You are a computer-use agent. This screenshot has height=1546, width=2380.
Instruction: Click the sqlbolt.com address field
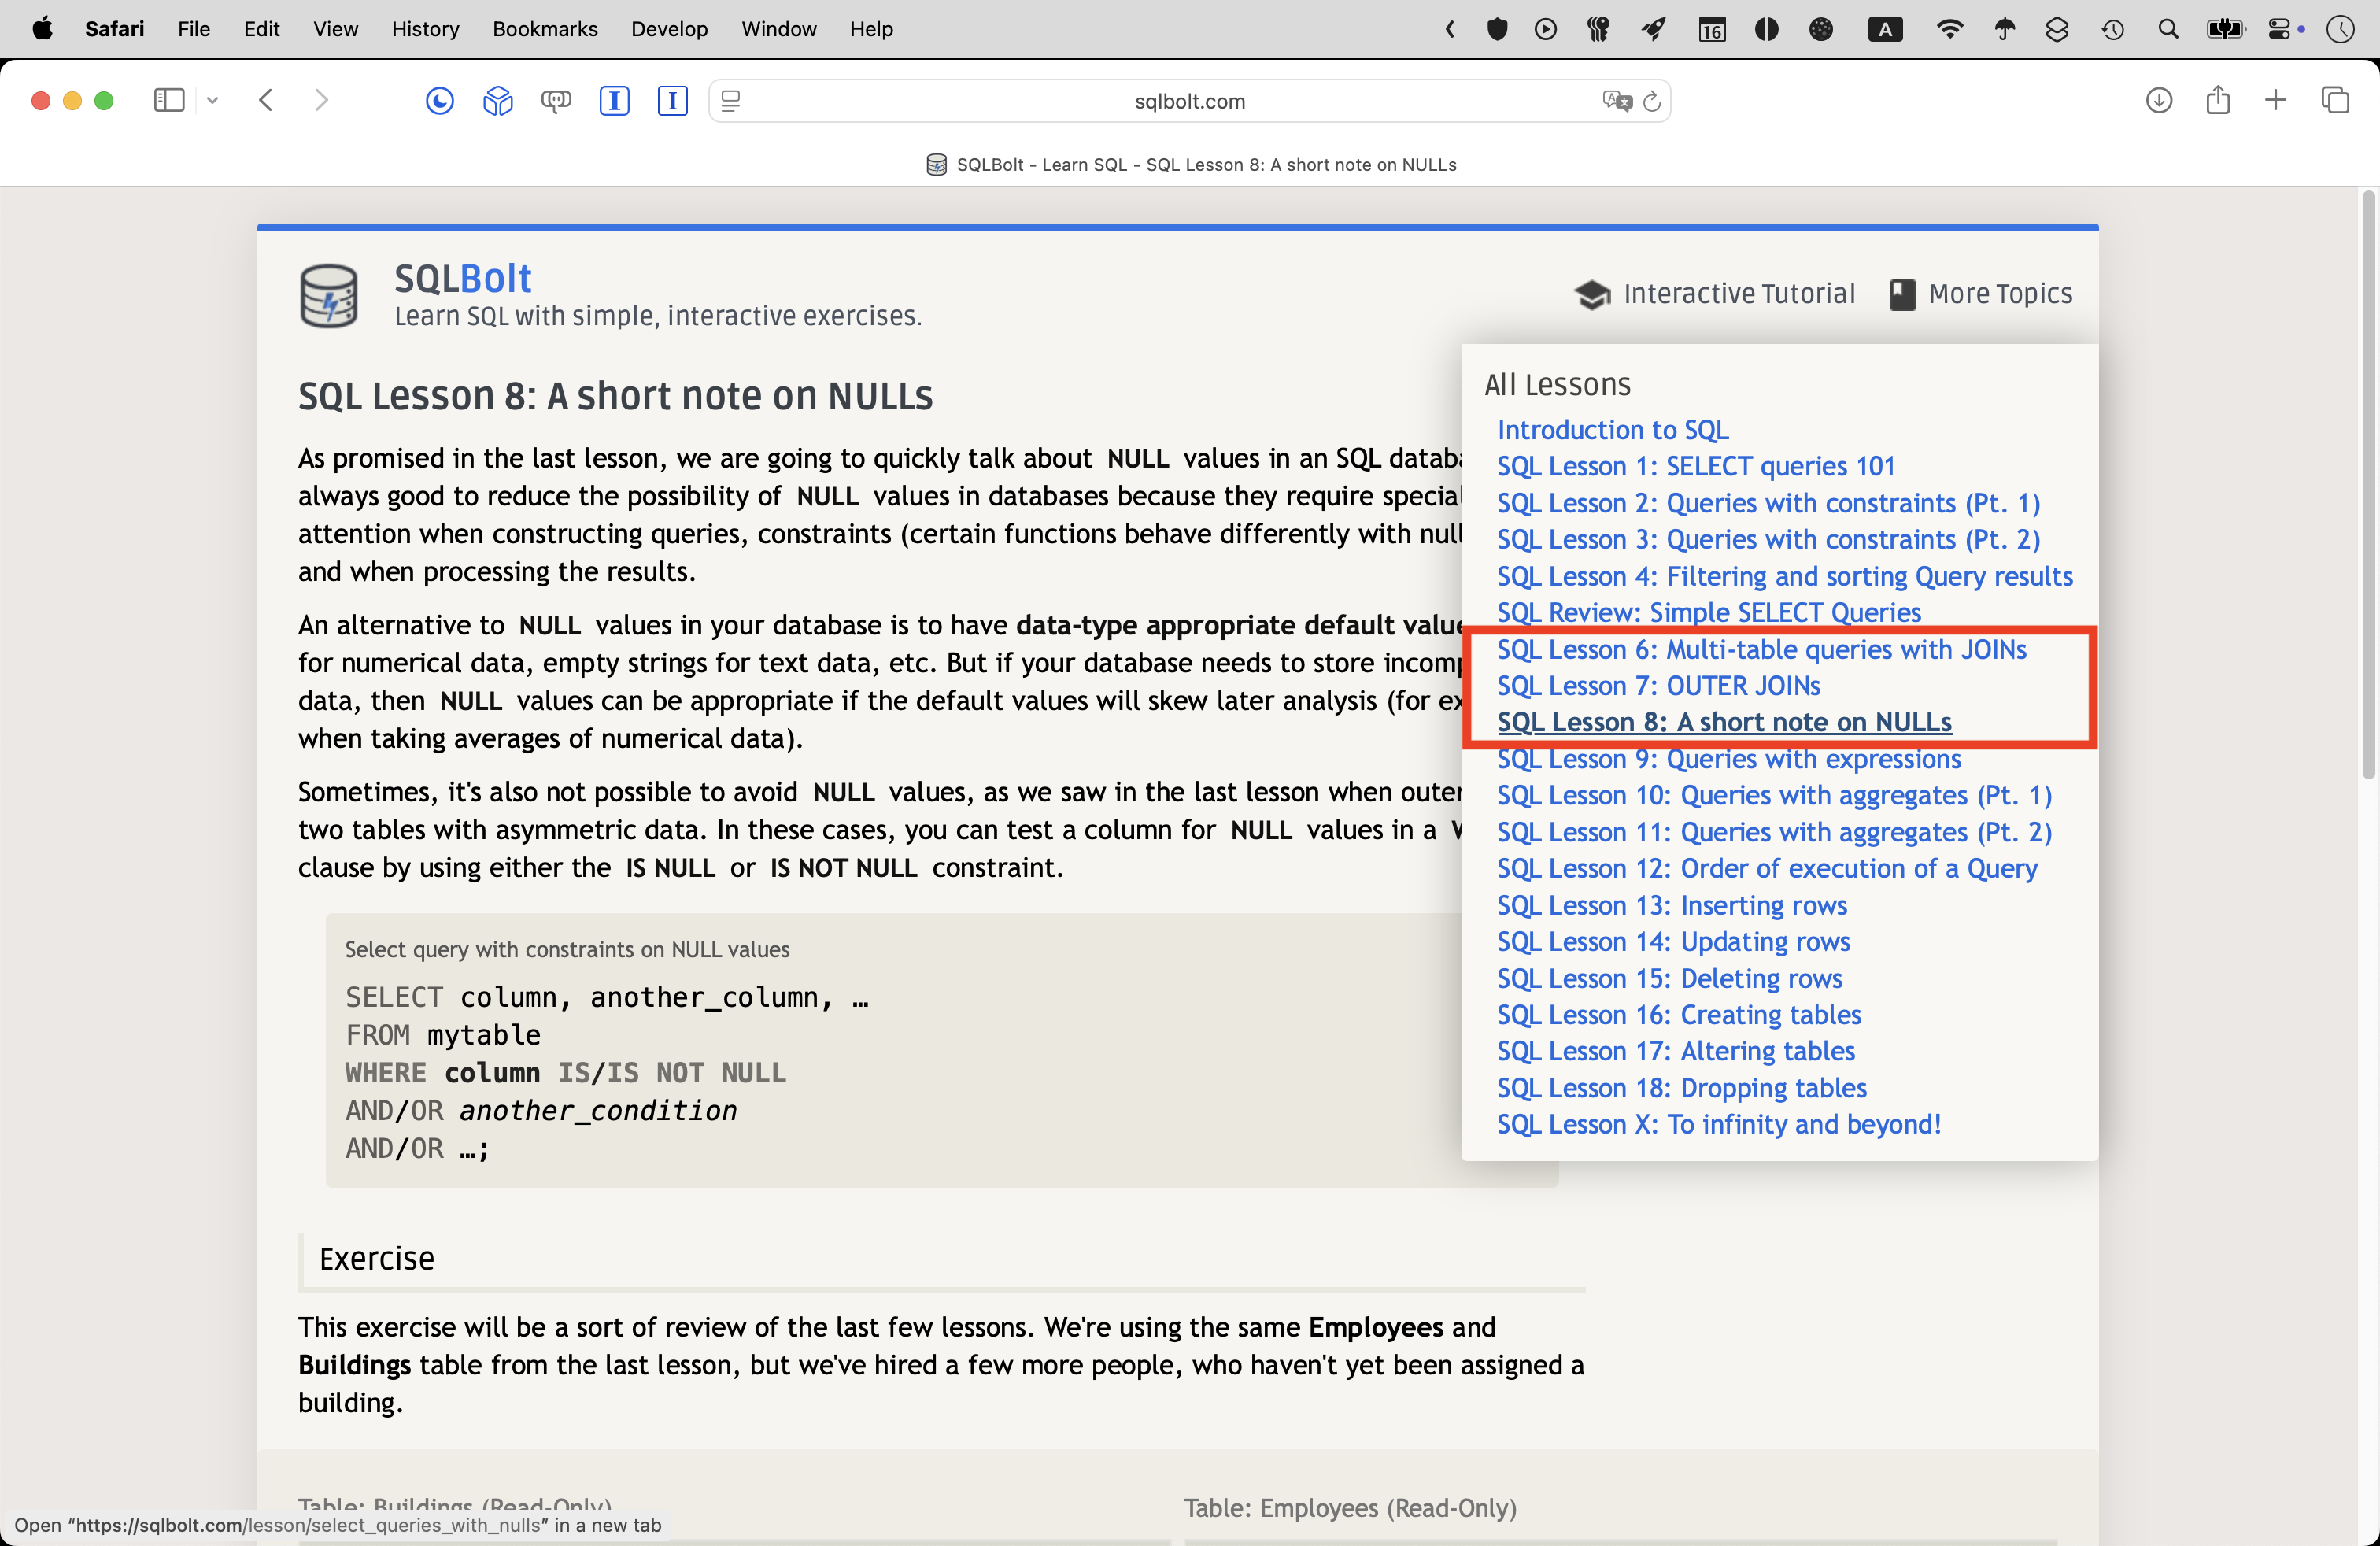click(1189, 101)
